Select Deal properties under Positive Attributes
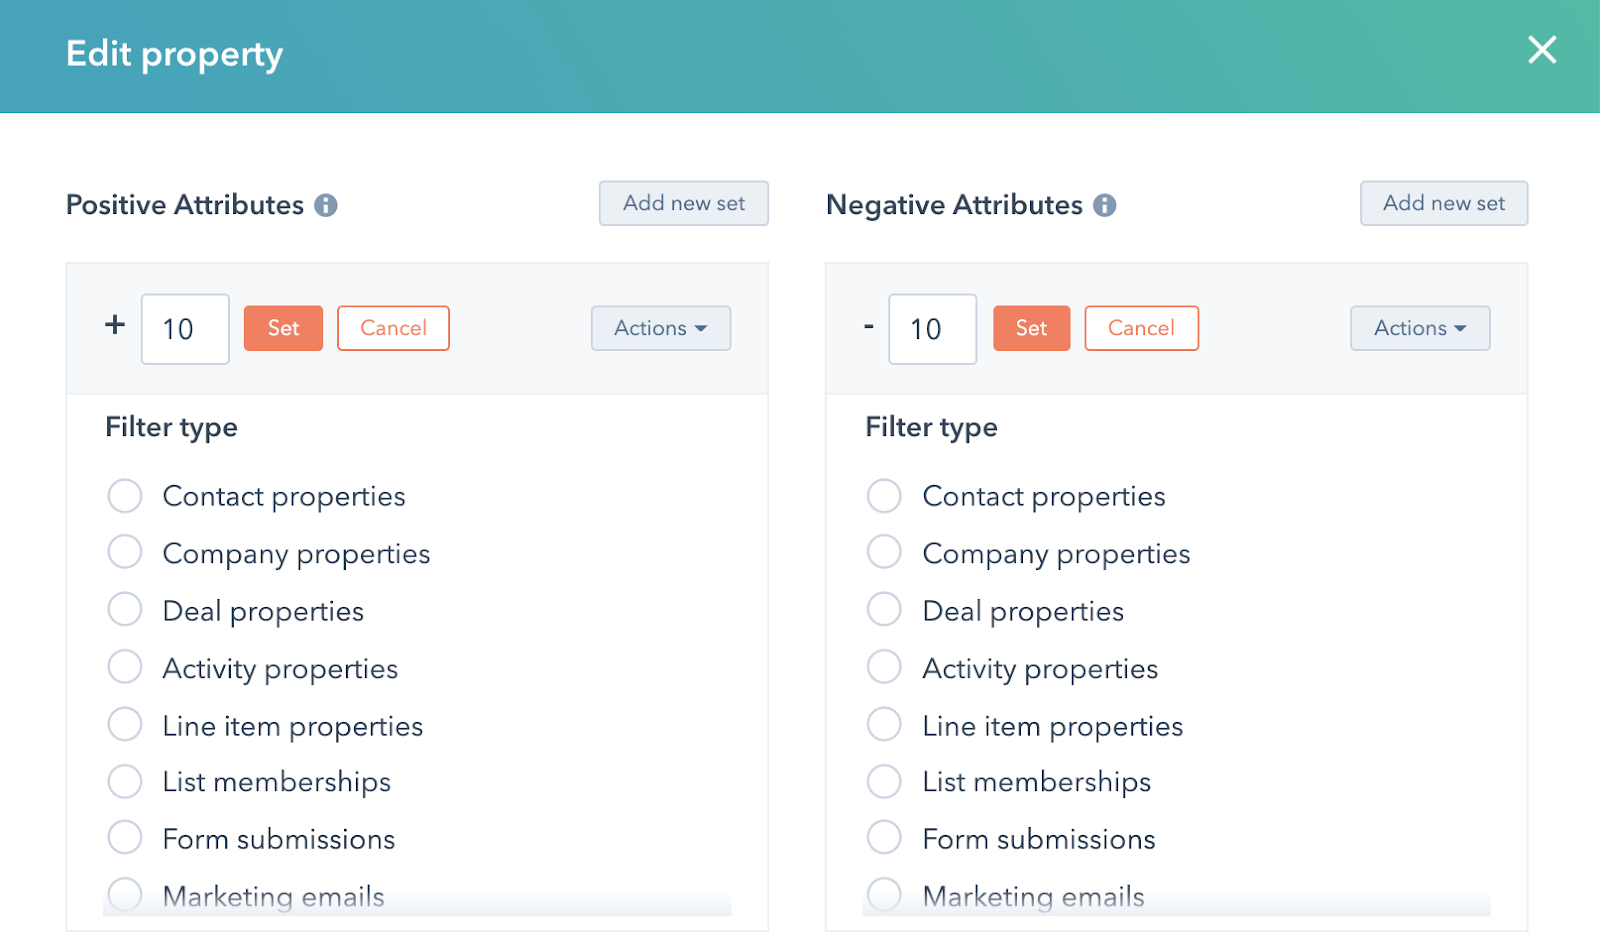Image resolution: width=1600 pixels, height=948 pixels. point(125,609)
